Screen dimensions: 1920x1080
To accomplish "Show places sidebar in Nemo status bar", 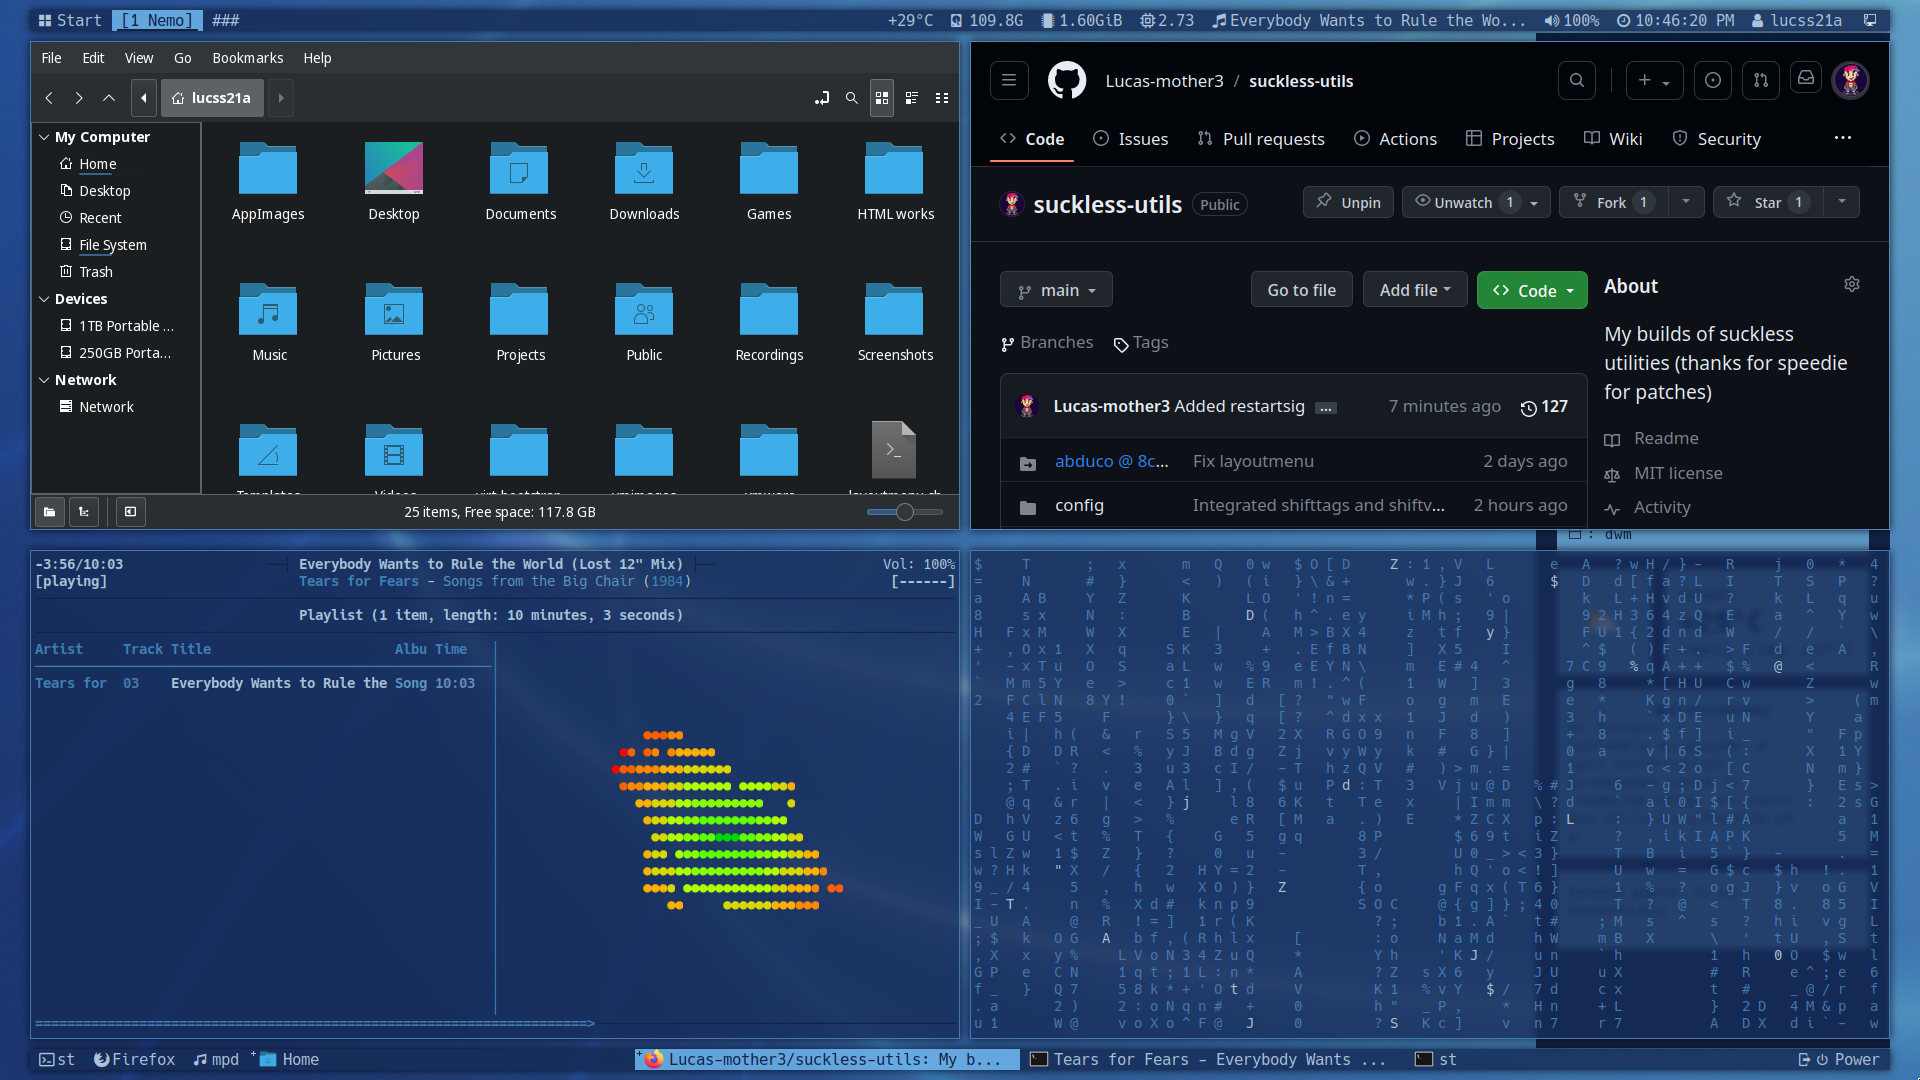I will (x=49, y=512).
